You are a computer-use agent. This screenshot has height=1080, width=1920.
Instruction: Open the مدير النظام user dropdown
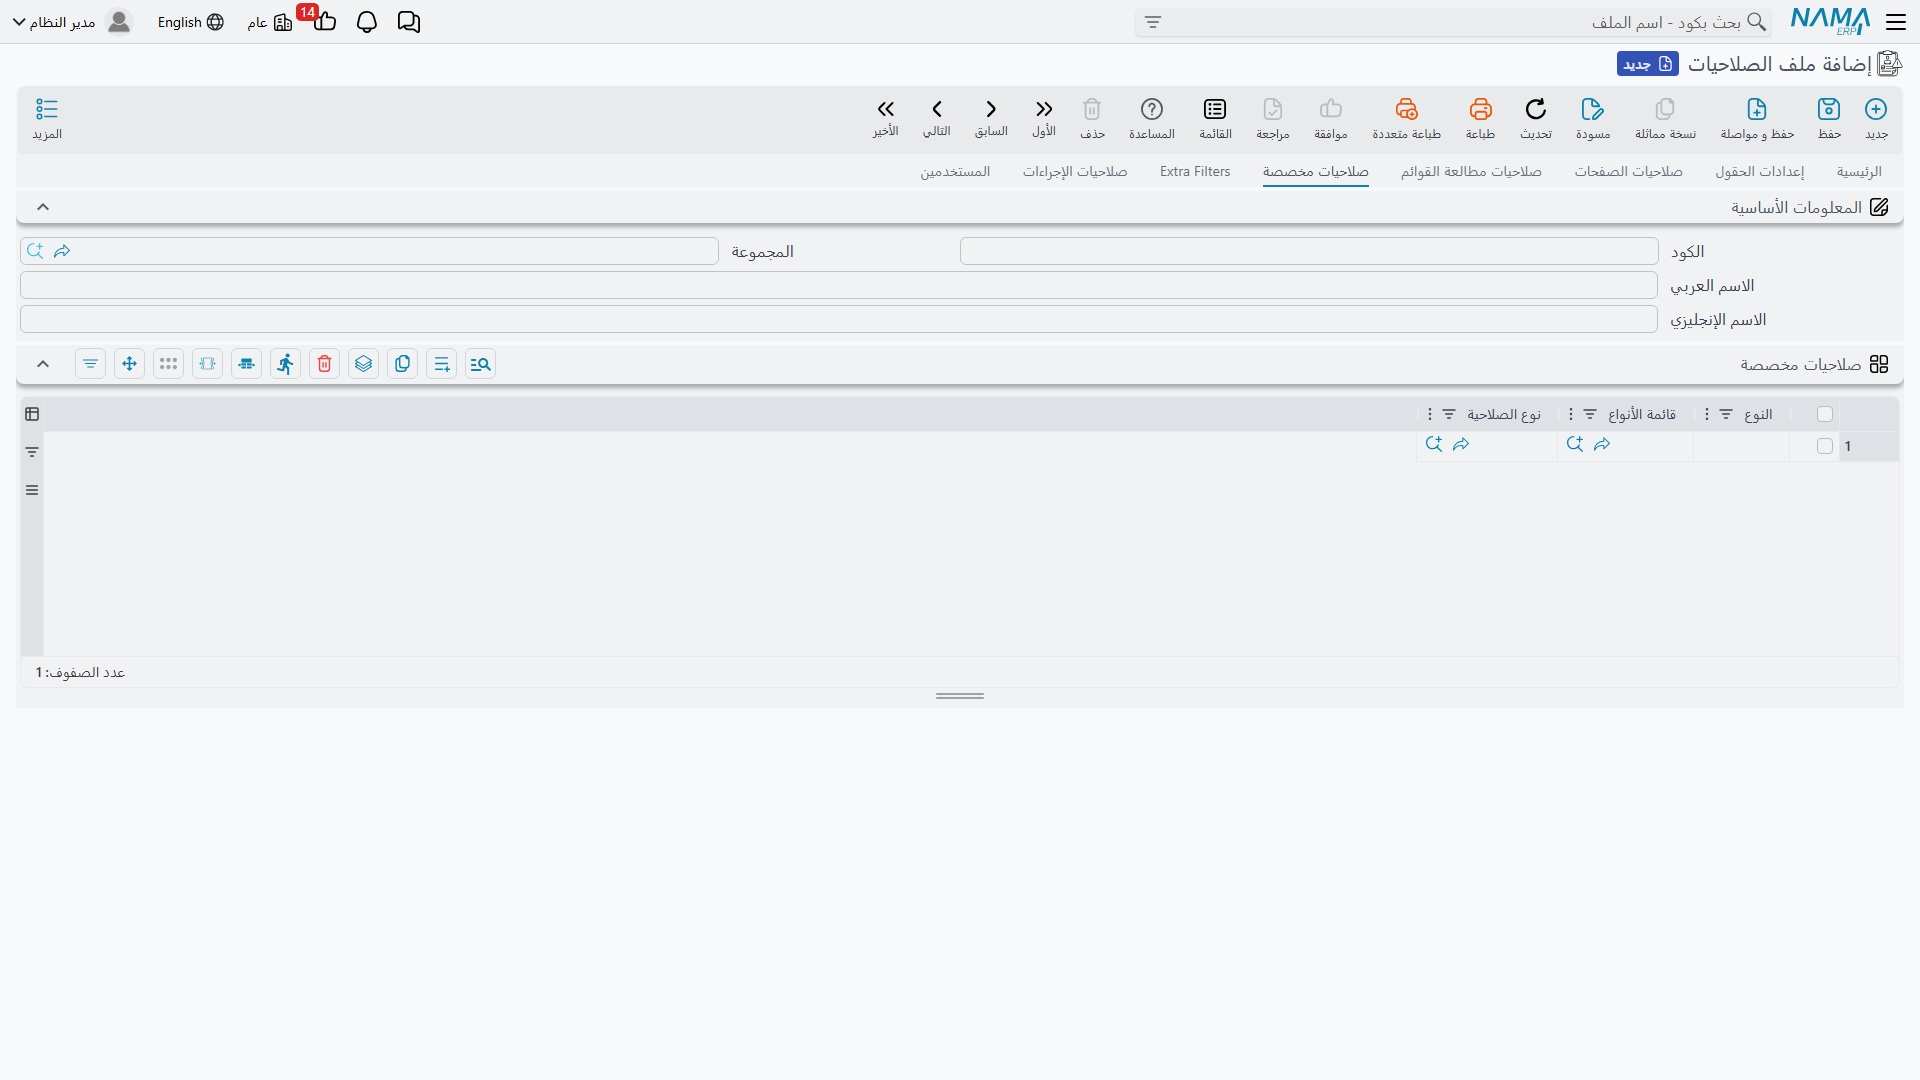72,22
